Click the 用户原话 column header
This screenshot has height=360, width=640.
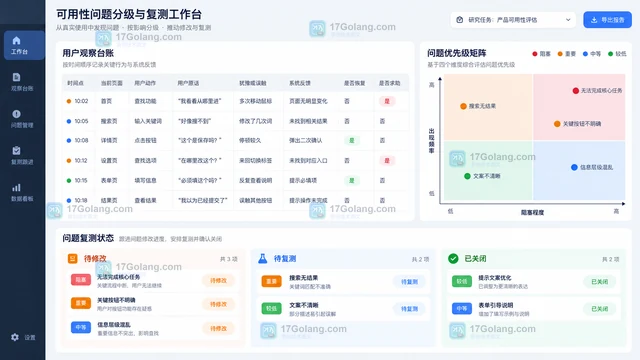(x=188, y=83)
